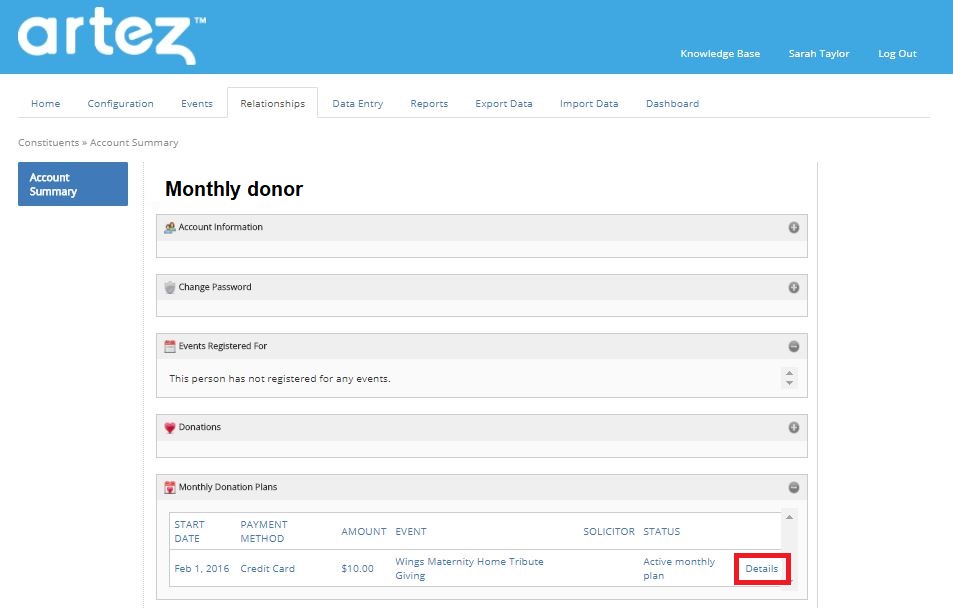
Task: Open the Knowledge Base link
Action: (x=720, y=54)
